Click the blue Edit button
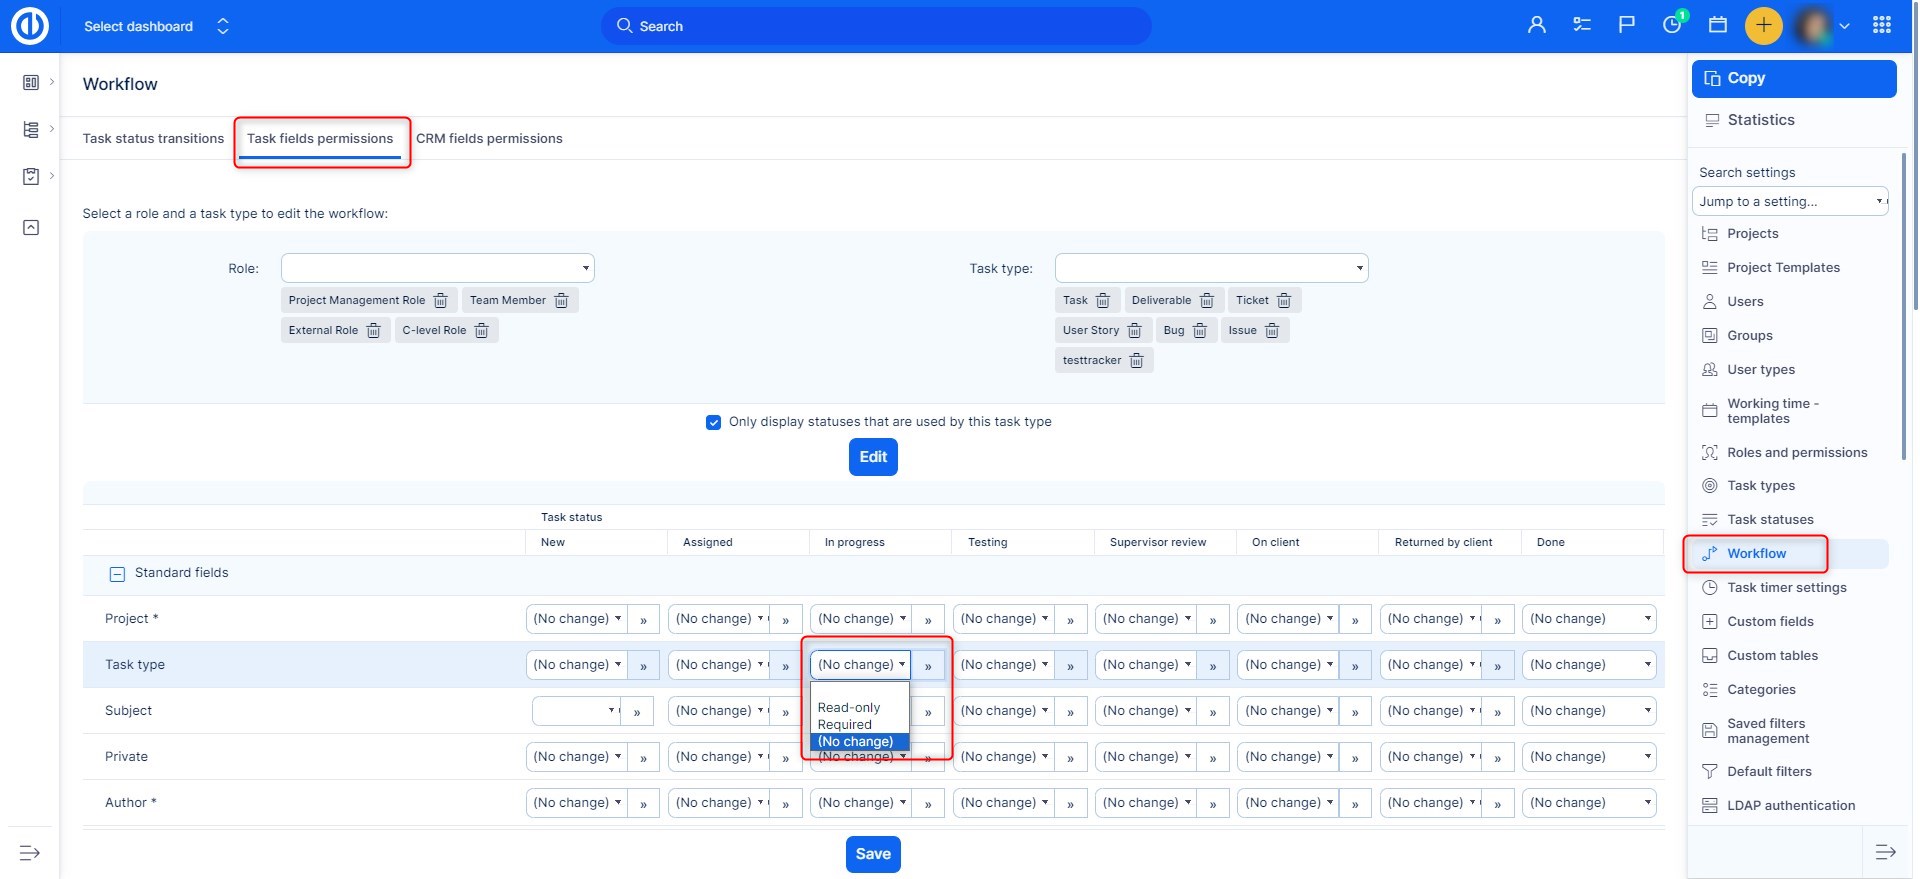The width and height of the screenshot is (1920, 879). point(873,457)
